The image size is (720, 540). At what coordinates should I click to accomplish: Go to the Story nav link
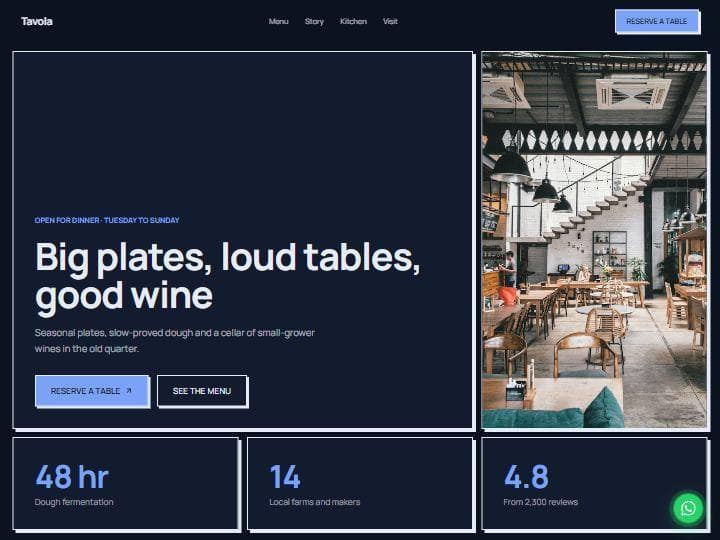[314, 22]
